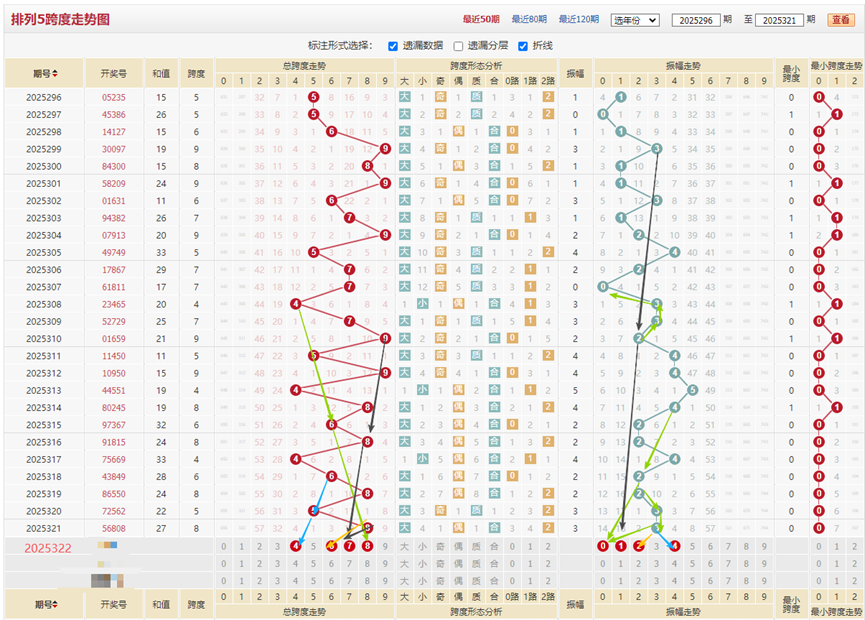Show the 最近80期 results
The width and height of the screenshot is (865, 620).
click(529, 19)
